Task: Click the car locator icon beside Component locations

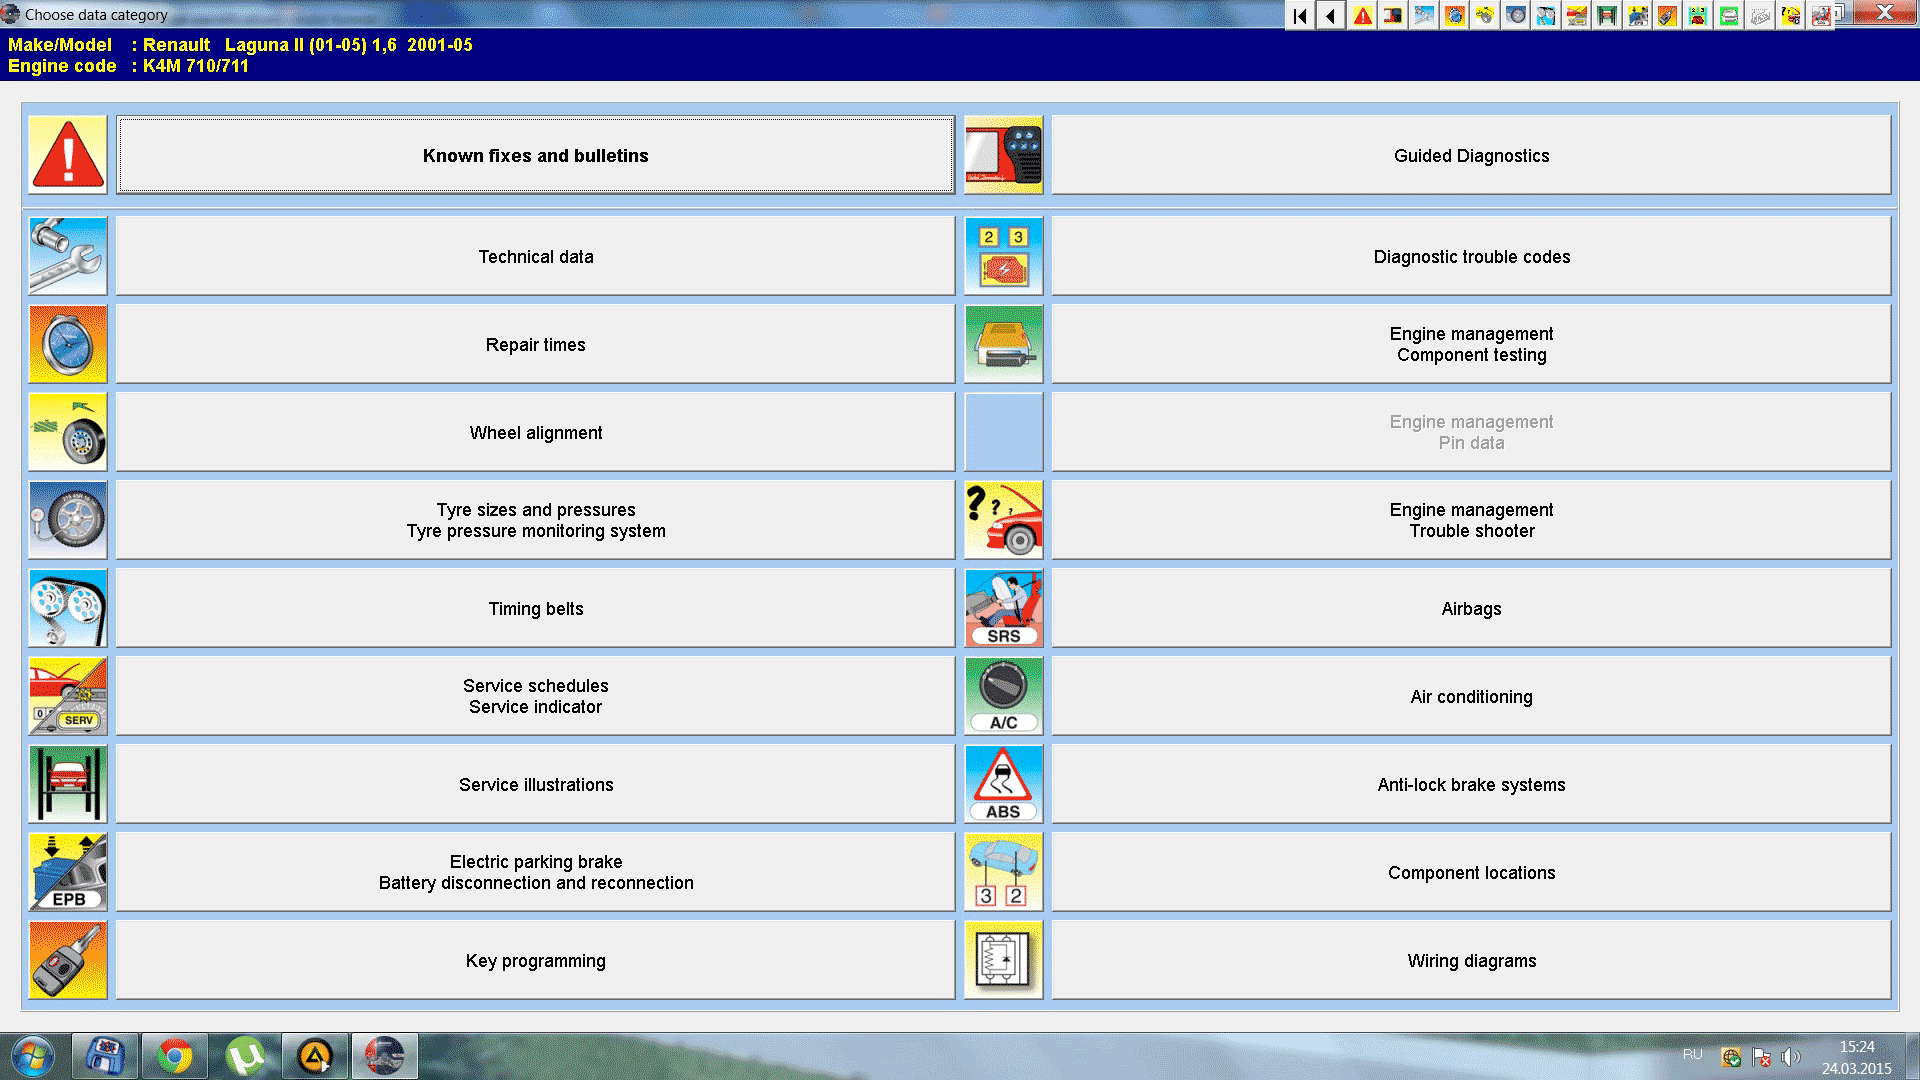Action: (x=1004, y=872)
